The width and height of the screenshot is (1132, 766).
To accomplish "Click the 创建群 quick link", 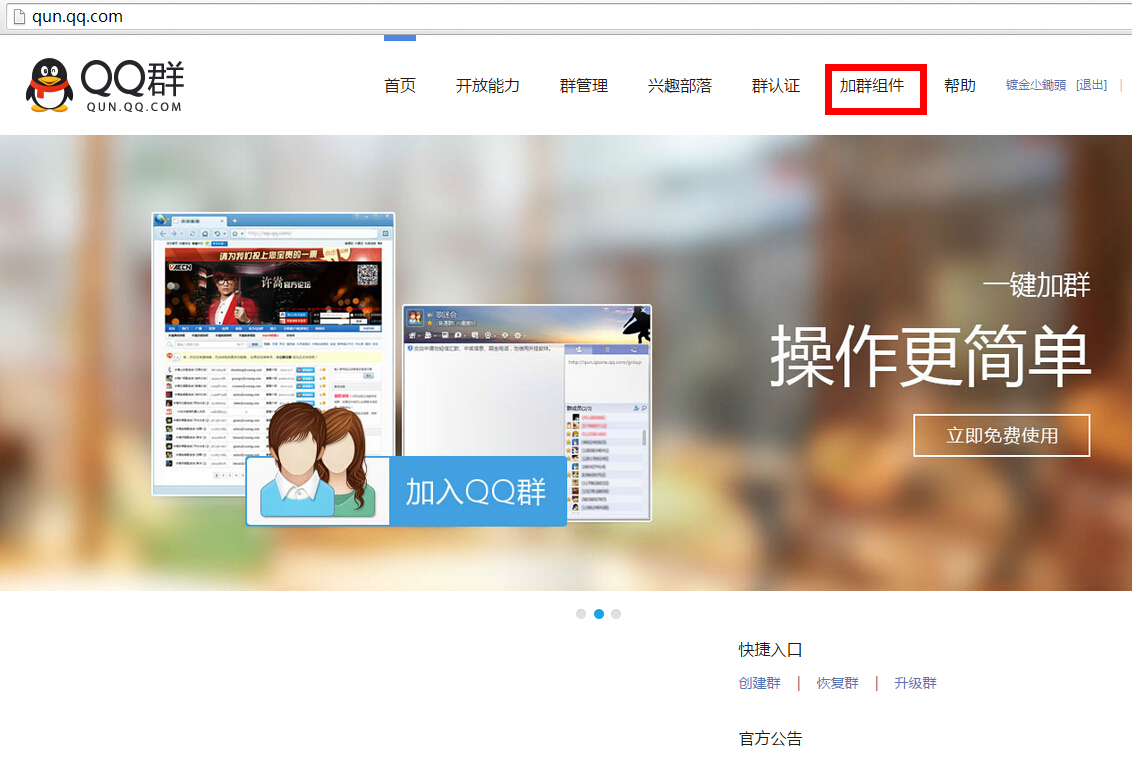I will (x=760, y=684).
